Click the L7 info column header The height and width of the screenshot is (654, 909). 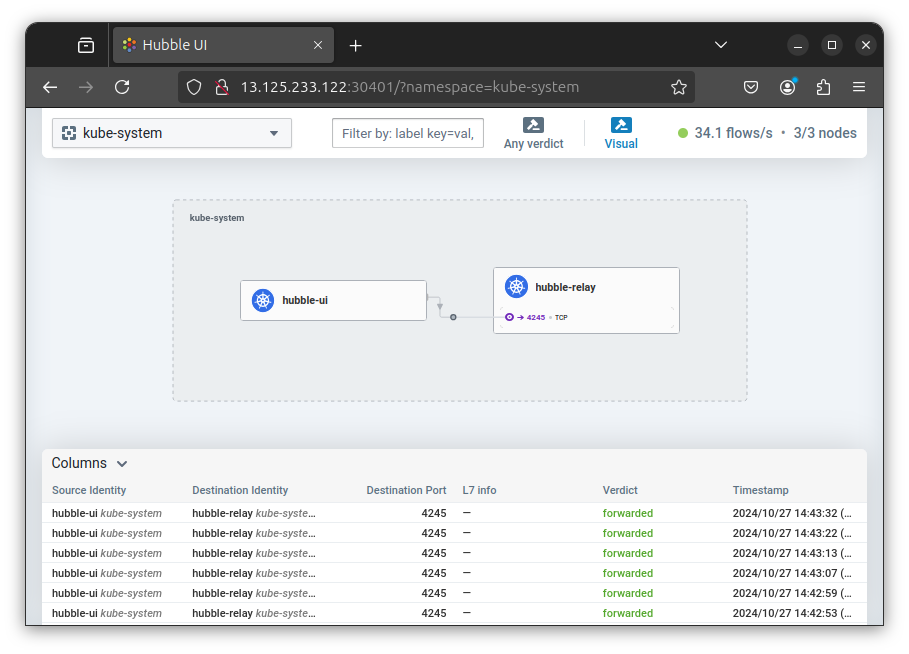coord(479,490)
